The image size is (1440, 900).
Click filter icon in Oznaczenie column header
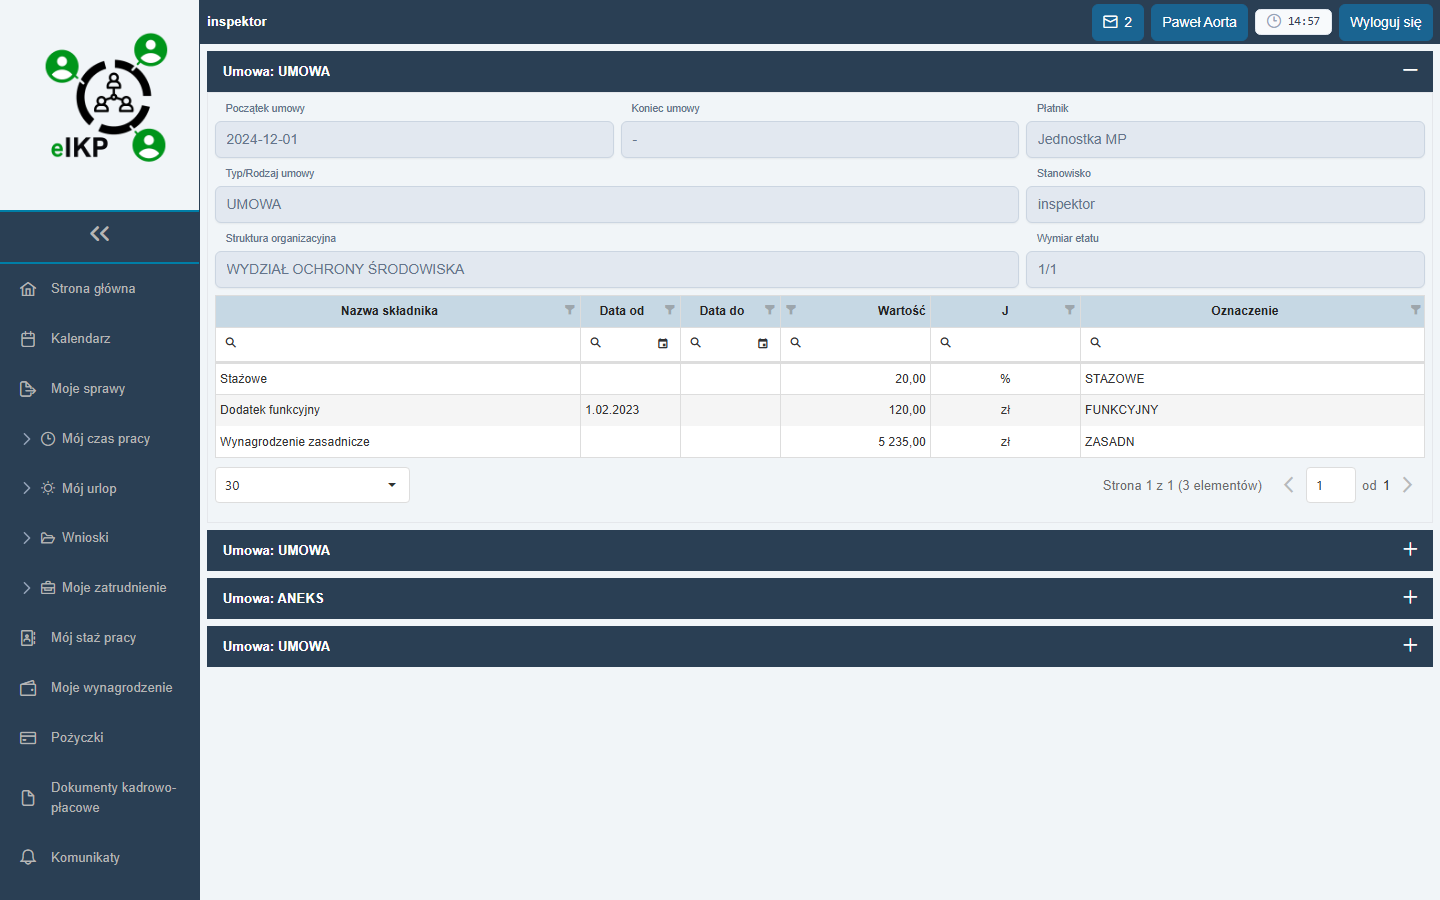tap(1415, 310)
